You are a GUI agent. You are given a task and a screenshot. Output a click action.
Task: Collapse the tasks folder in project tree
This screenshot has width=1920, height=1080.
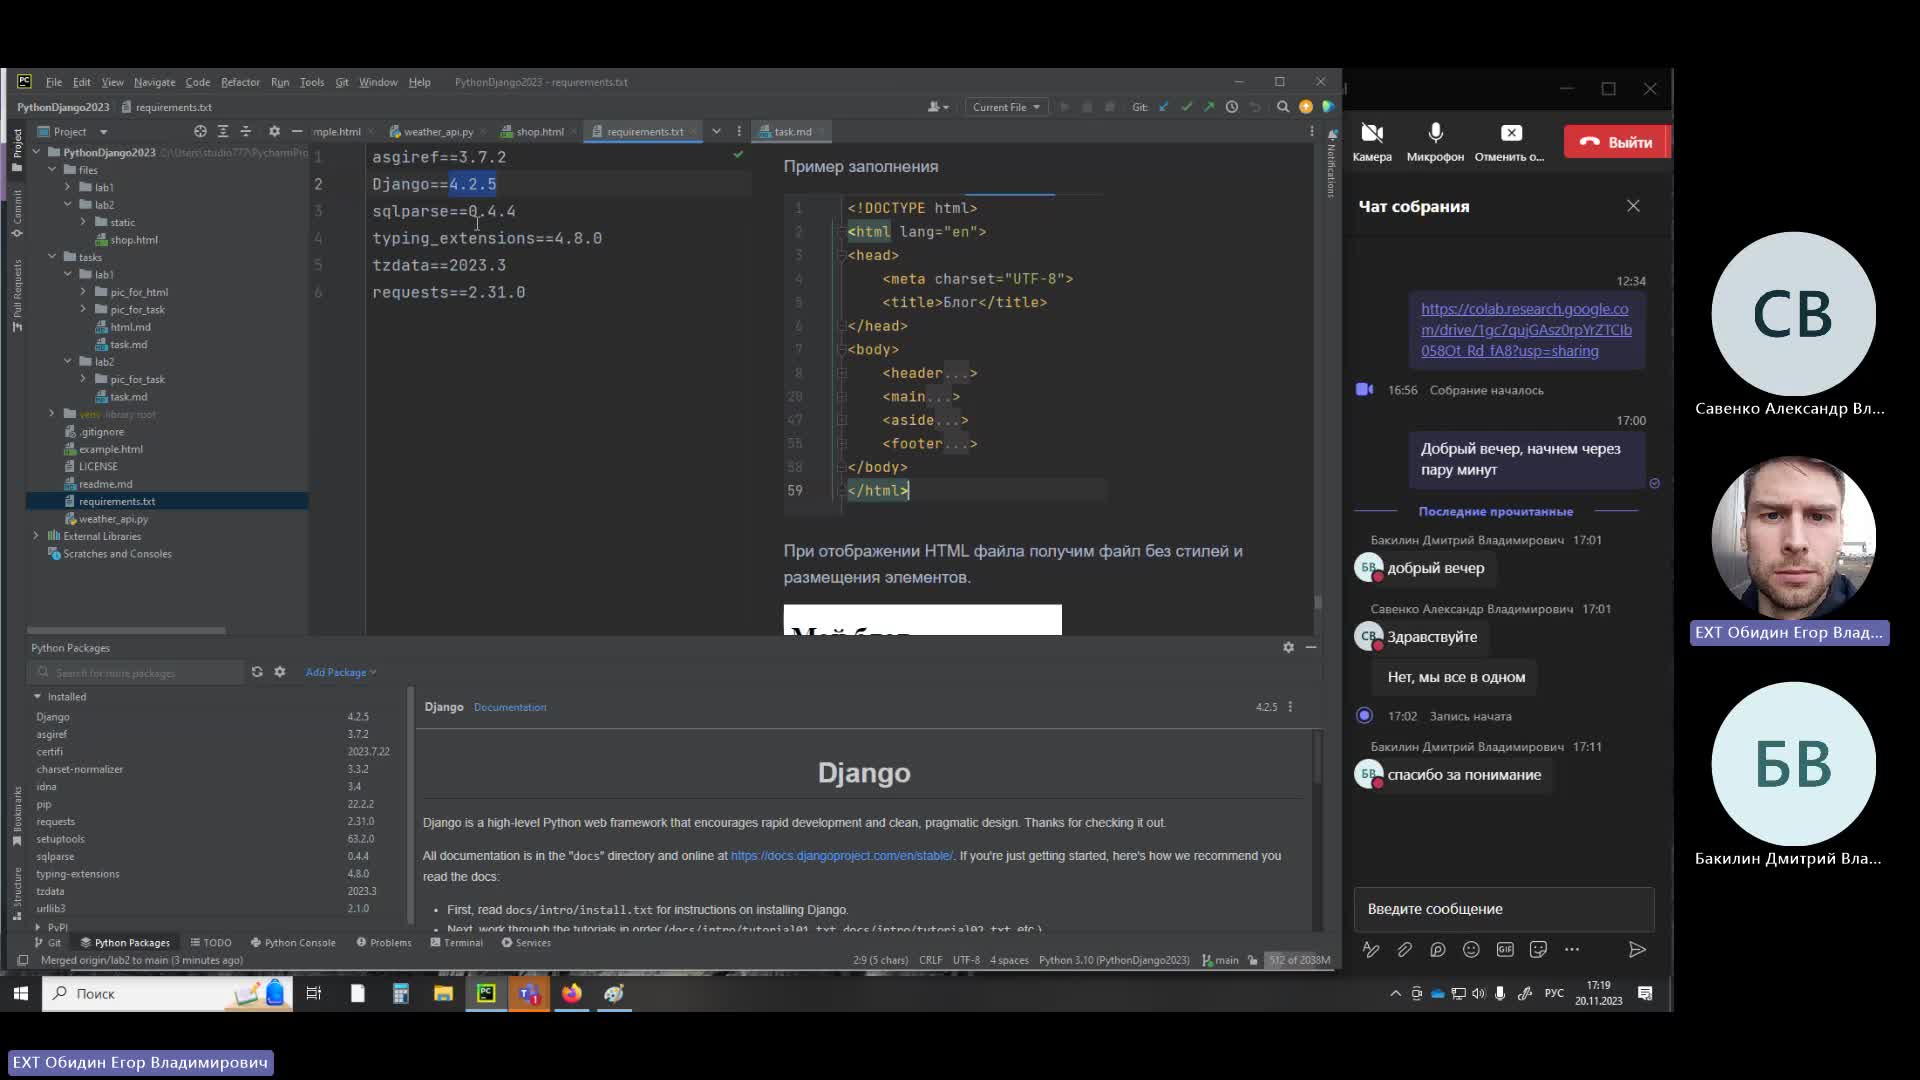coord(52,257)
